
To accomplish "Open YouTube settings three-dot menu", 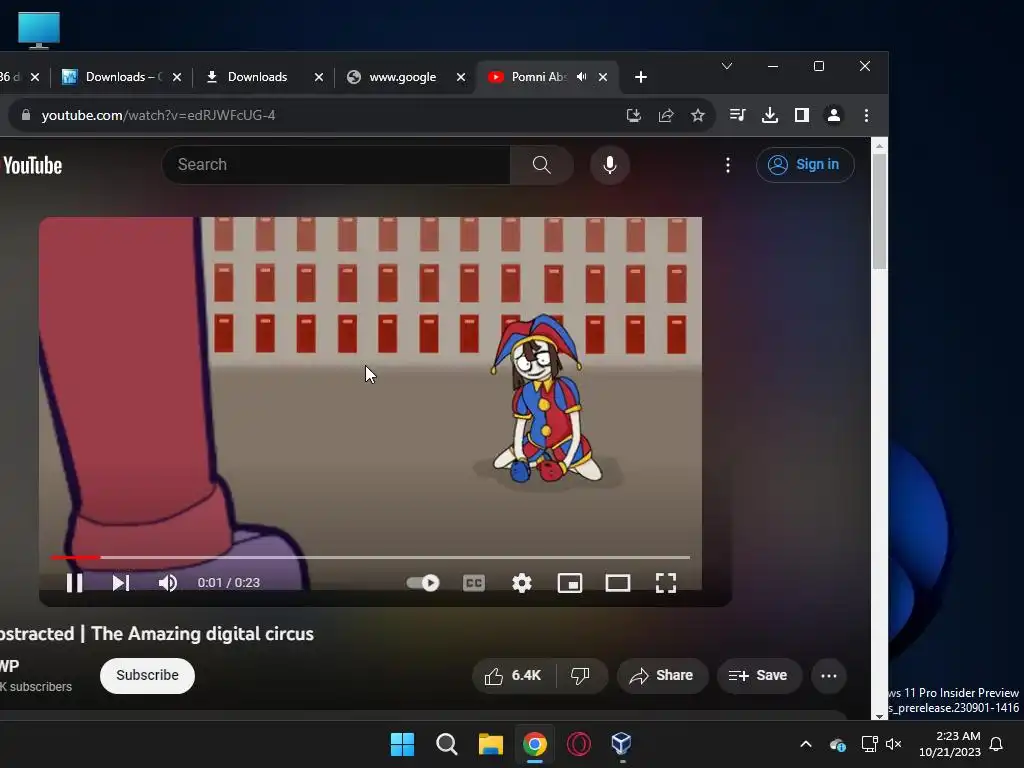I will pos(728,165).
